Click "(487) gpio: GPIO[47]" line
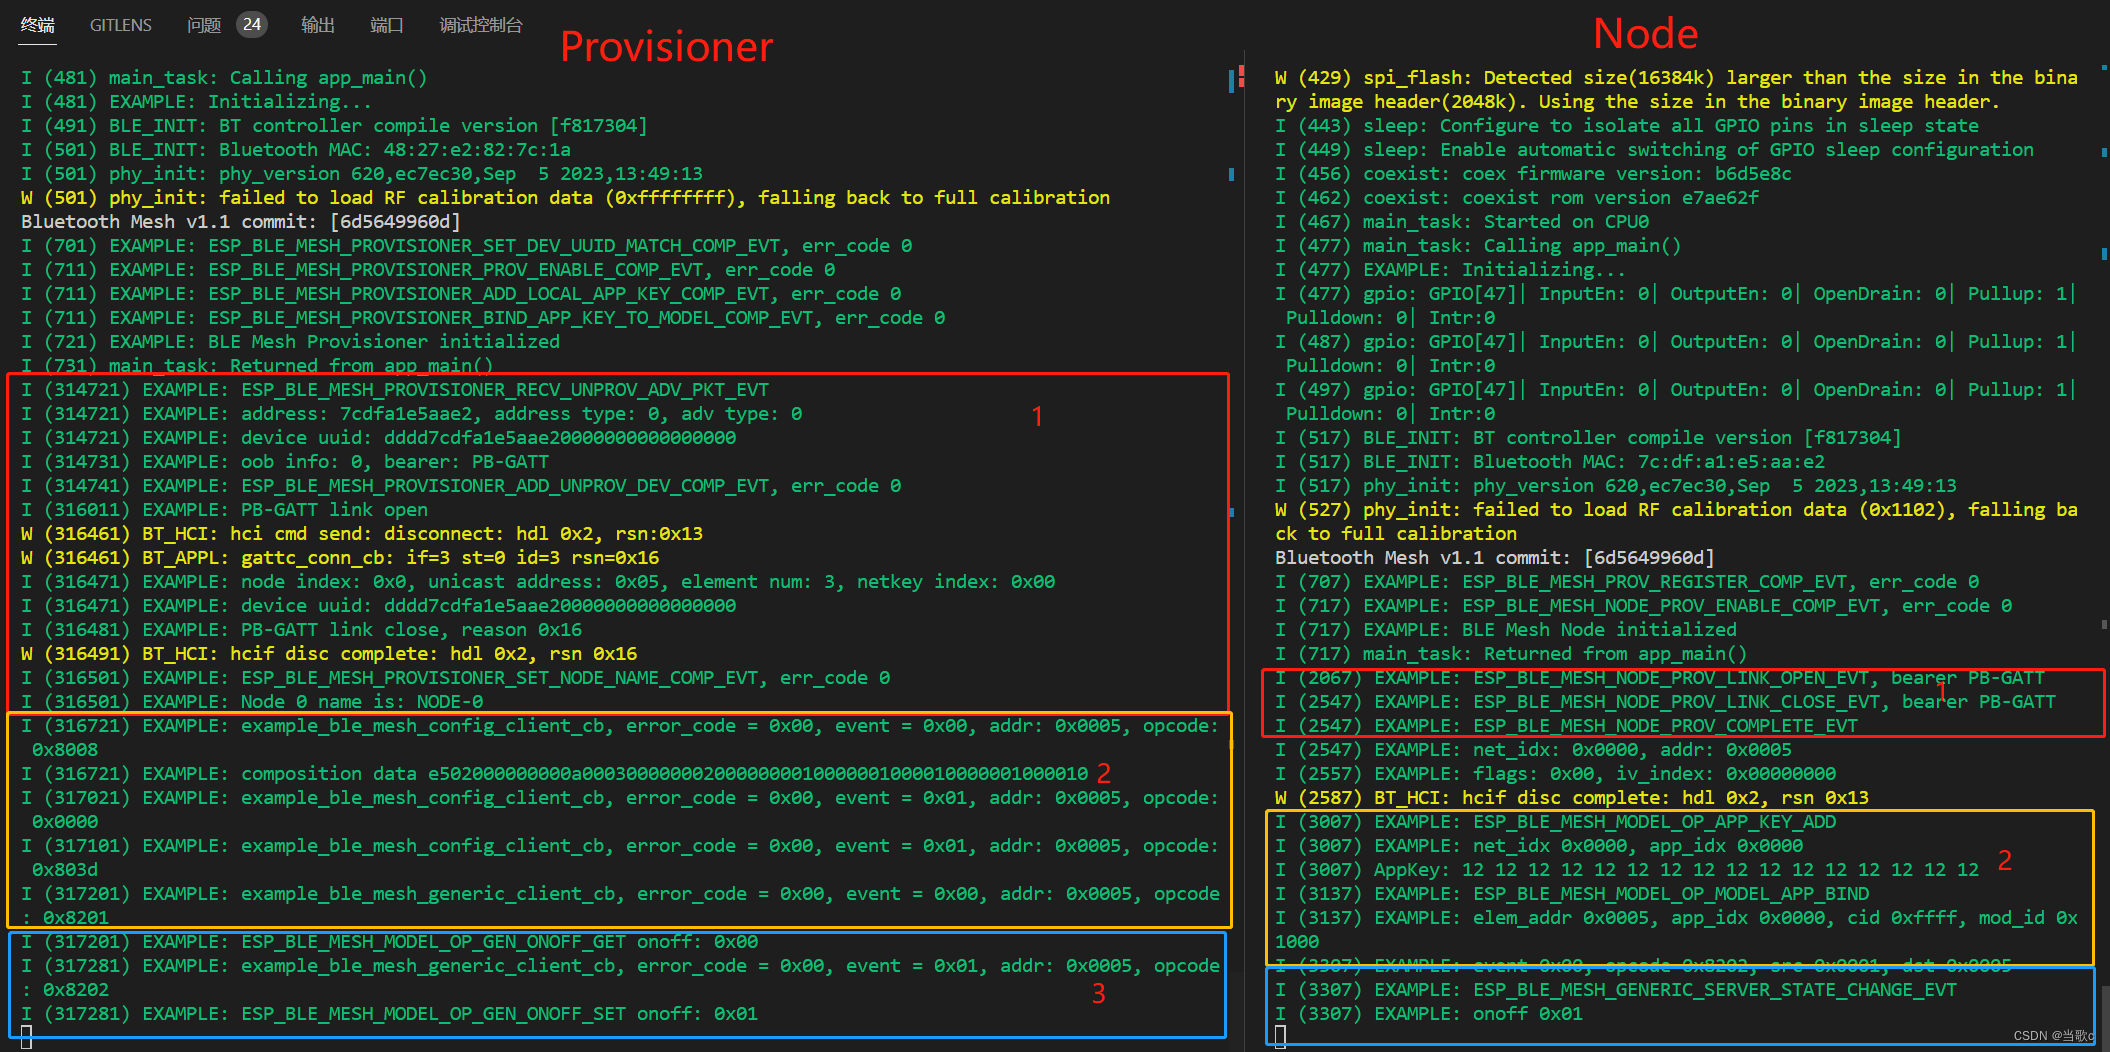The width and height of the screenshot is (2110, 1052). (x=1676, y=354)
